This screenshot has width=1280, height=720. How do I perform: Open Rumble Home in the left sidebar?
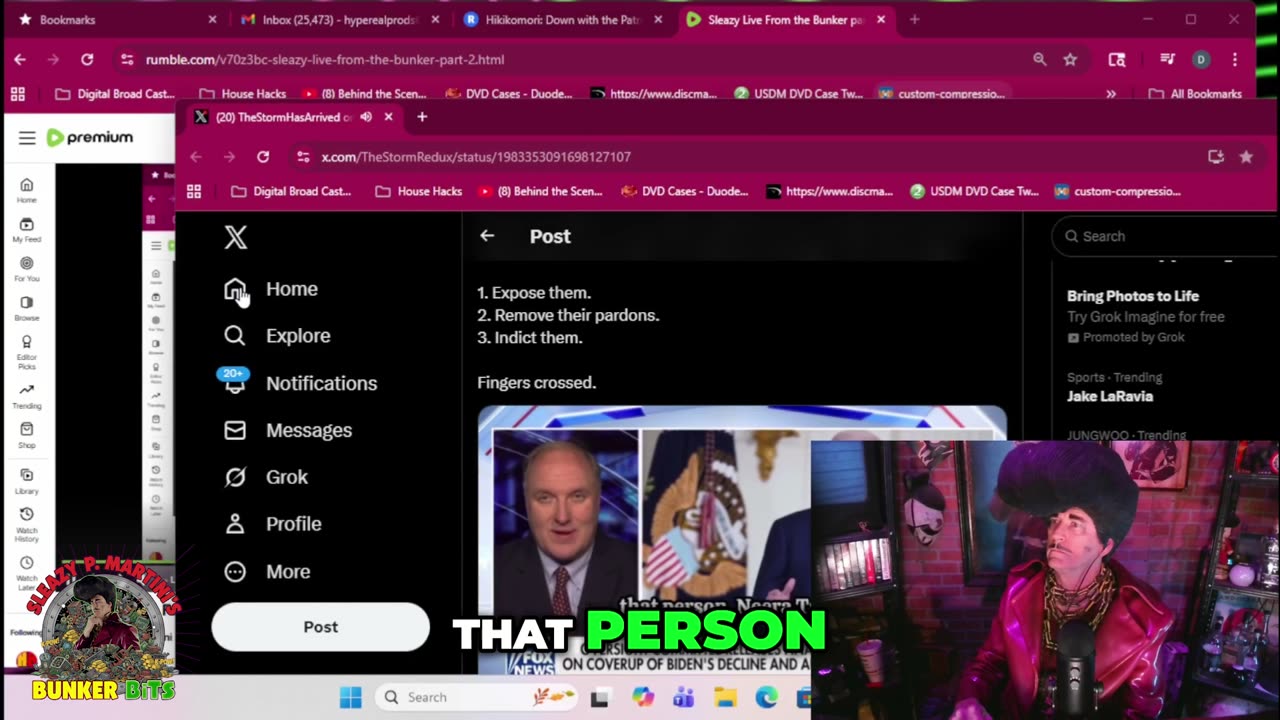[27, 190]
